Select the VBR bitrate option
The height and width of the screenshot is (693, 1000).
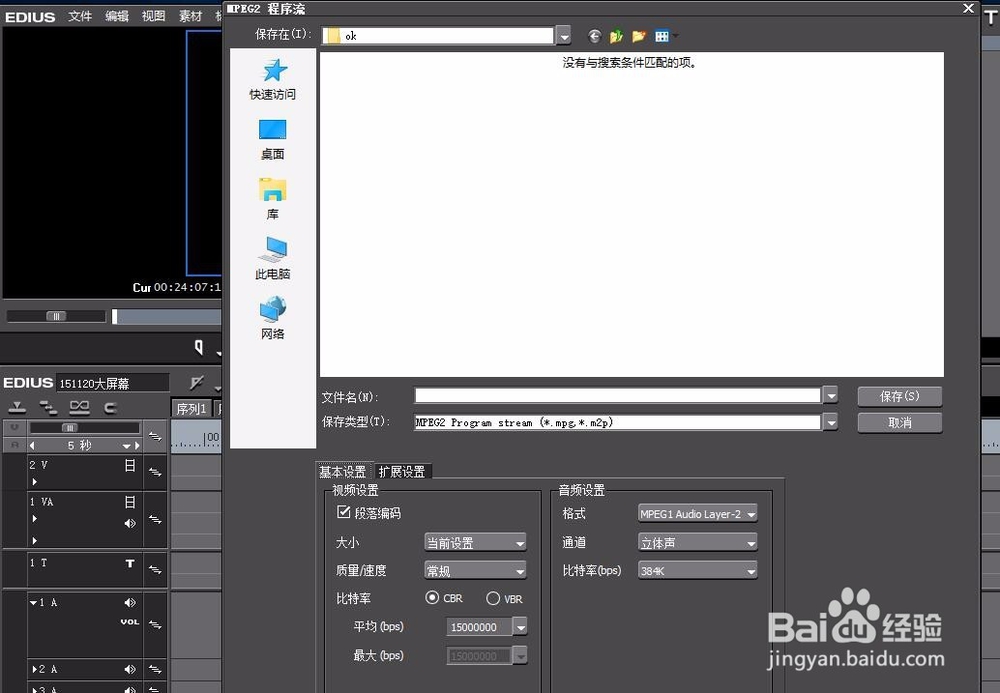[493, 598]
